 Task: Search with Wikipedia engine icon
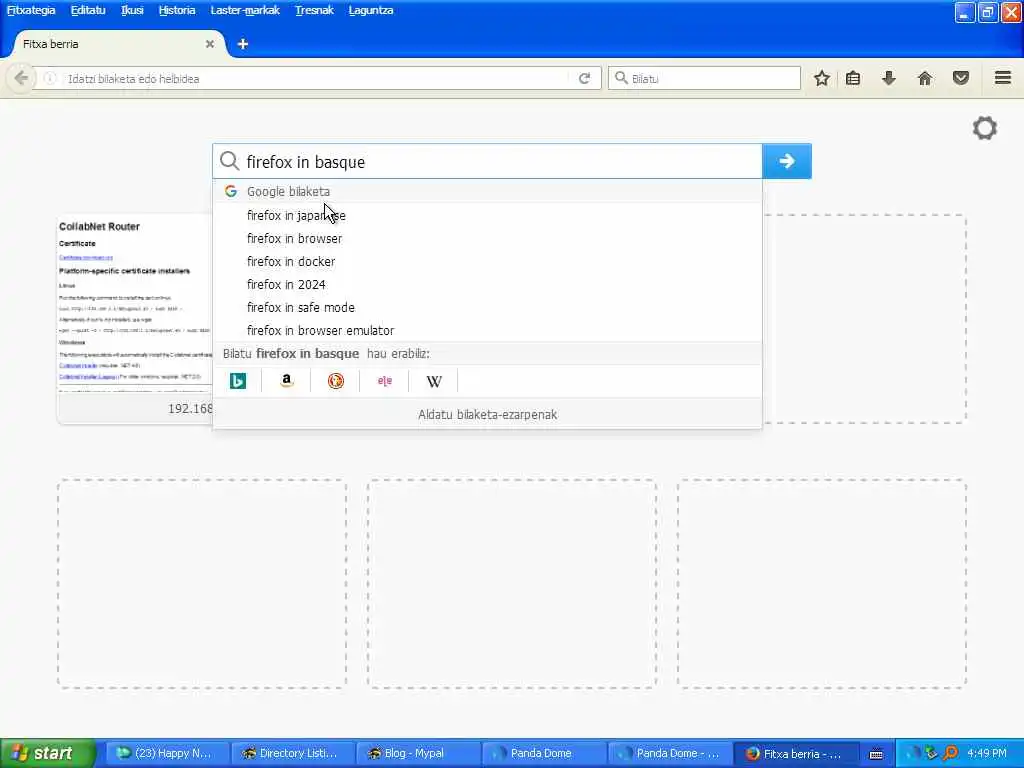pyautogui.click(x=434, y=381)
